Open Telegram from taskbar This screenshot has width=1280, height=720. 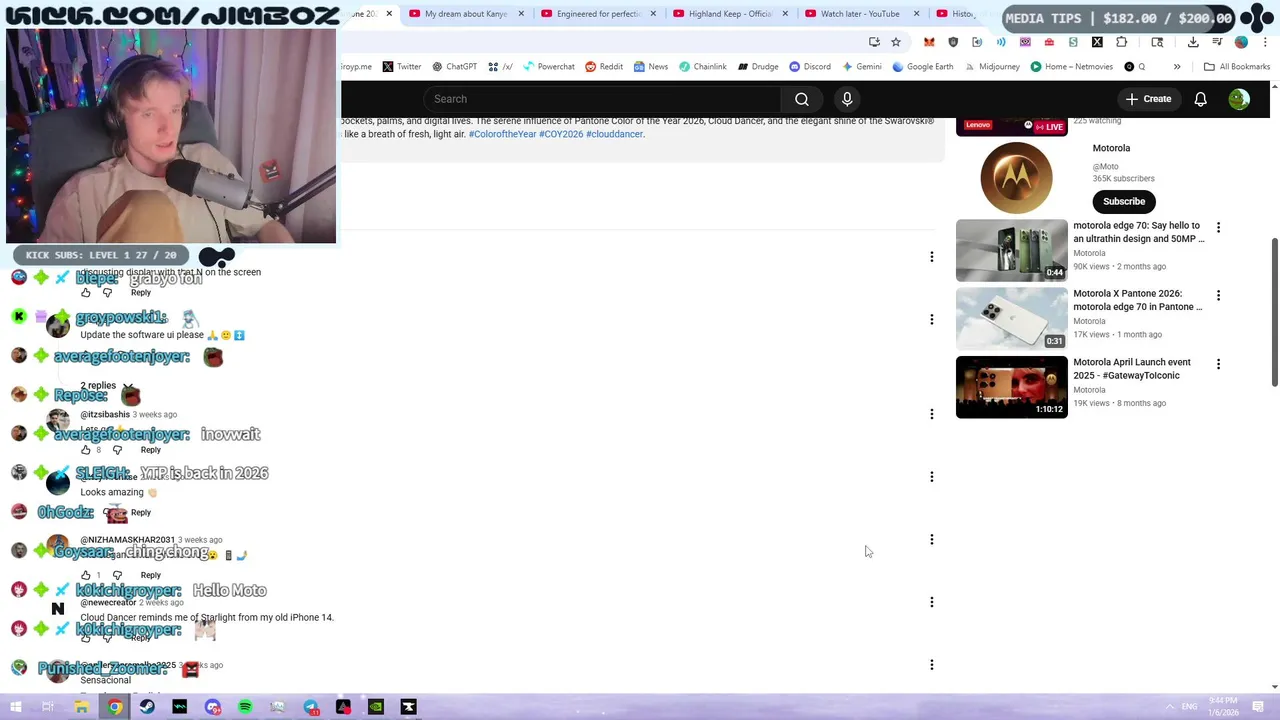tap(311, 707)
